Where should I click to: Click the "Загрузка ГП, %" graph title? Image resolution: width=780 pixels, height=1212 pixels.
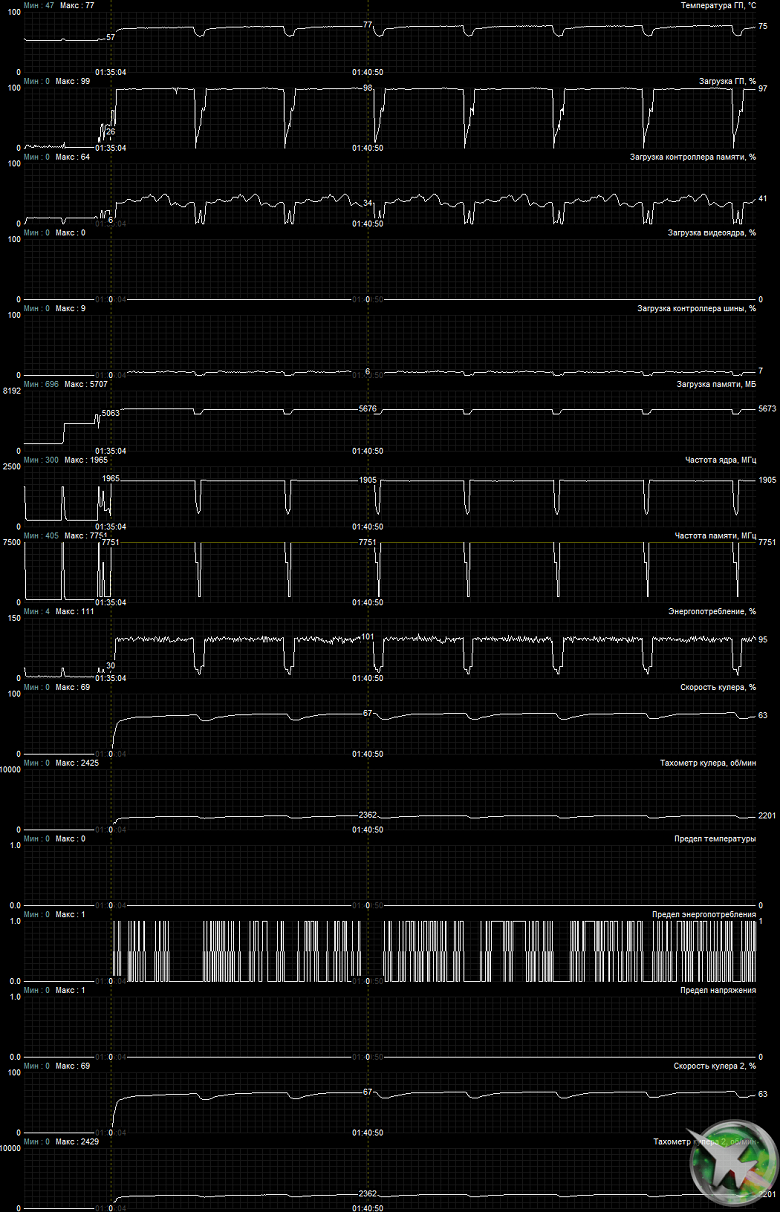coord(727,80)
